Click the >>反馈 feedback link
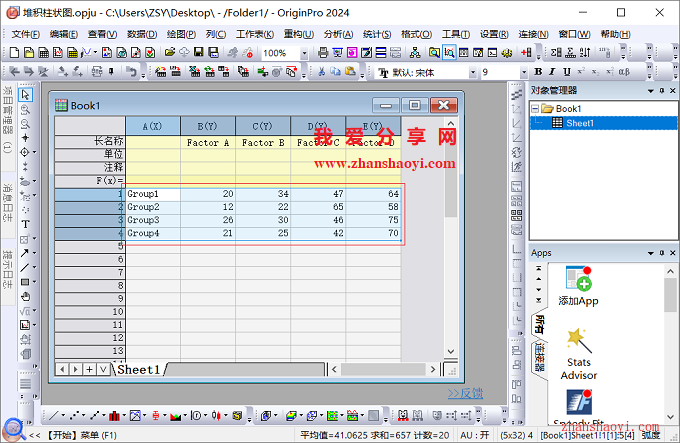The width and height of the screenshot is (680, 443). pos(465,393)
